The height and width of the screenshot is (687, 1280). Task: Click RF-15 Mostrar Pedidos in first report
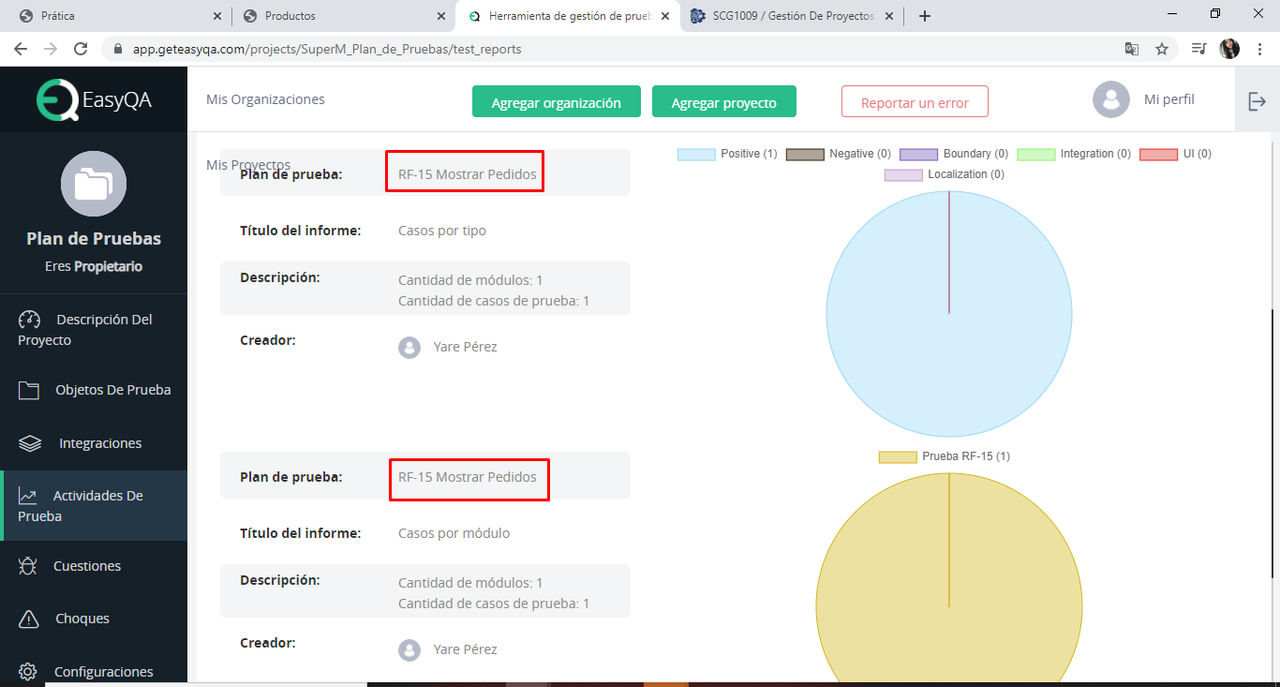click(467, 174)
